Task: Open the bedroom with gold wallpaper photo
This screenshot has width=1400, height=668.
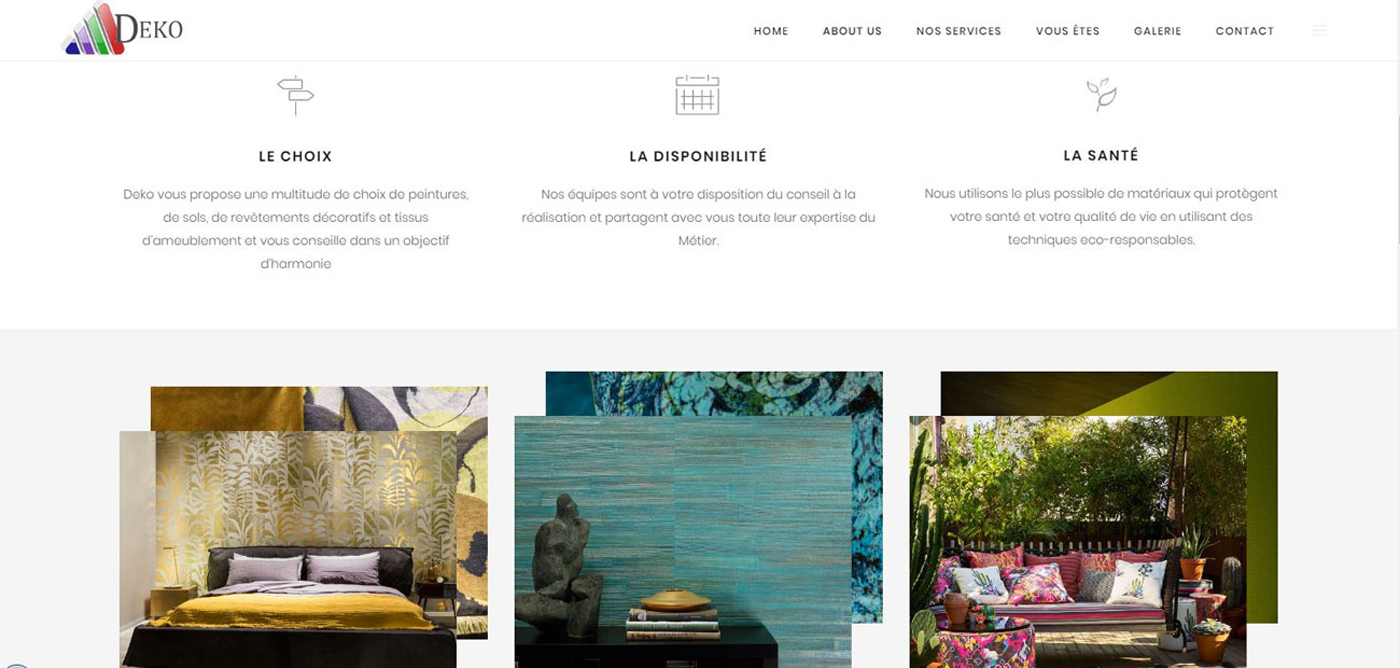Action: [287, 549]
